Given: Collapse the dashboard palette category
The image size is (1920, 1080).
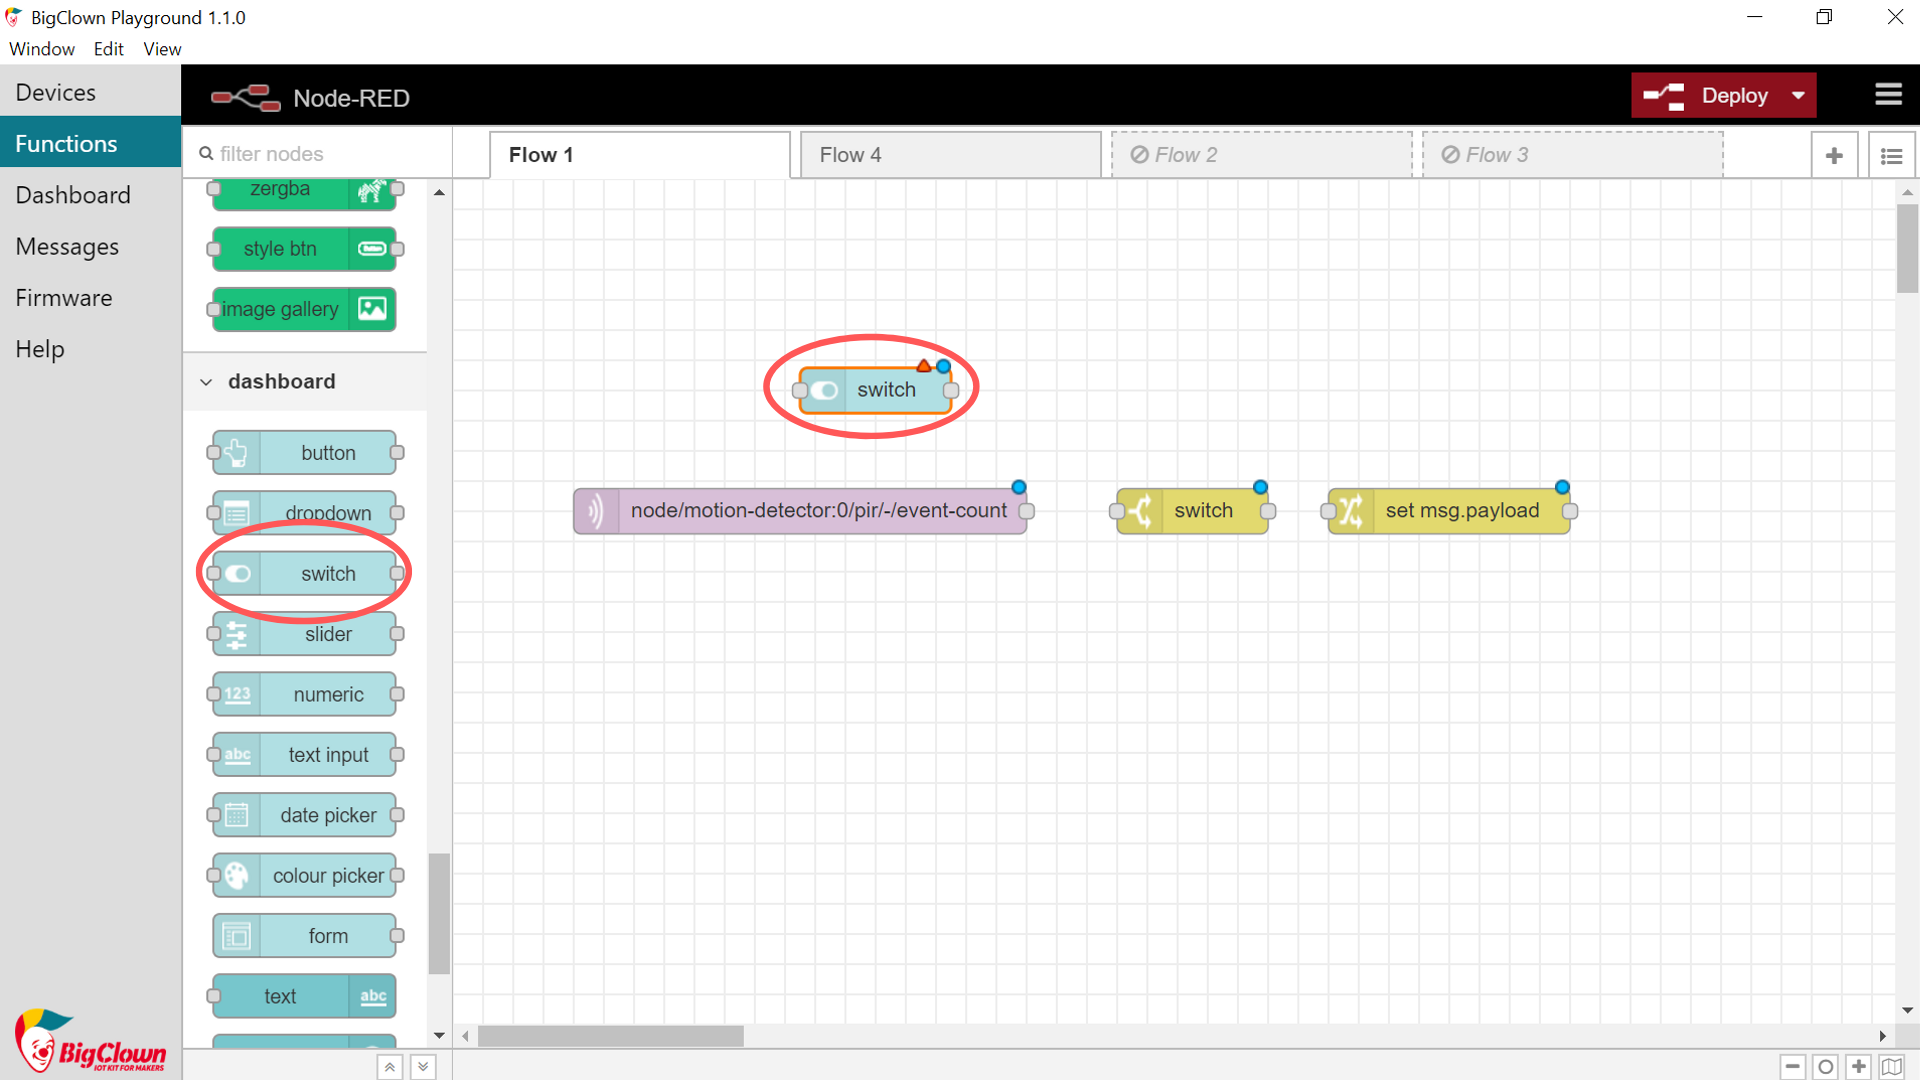Looking at the screenshot, I should 305,381.
